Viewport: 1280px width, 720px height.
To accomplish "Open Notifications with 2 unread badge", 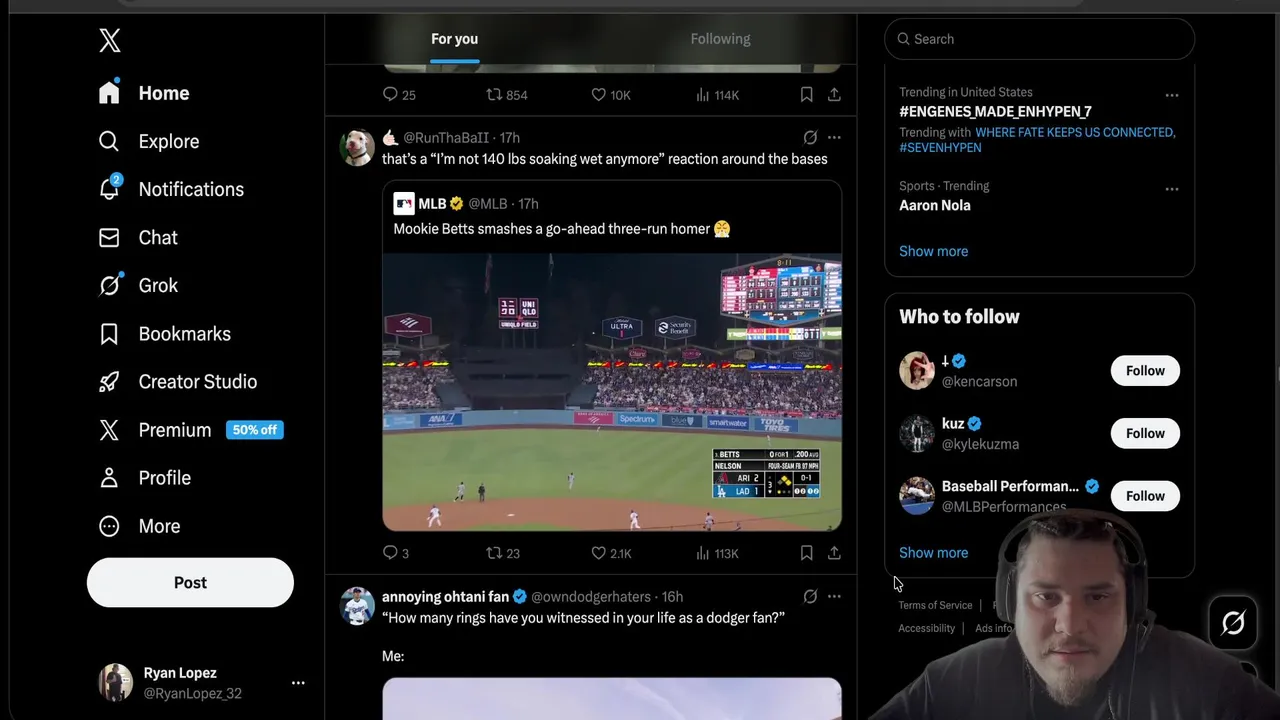I will pos(171,189).
